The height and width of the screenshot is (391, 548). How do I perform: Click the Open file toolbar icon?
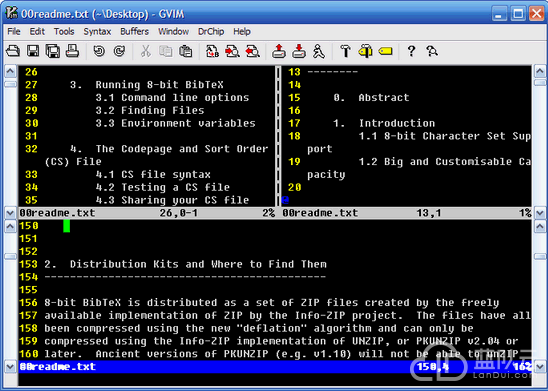pos(13,51)
